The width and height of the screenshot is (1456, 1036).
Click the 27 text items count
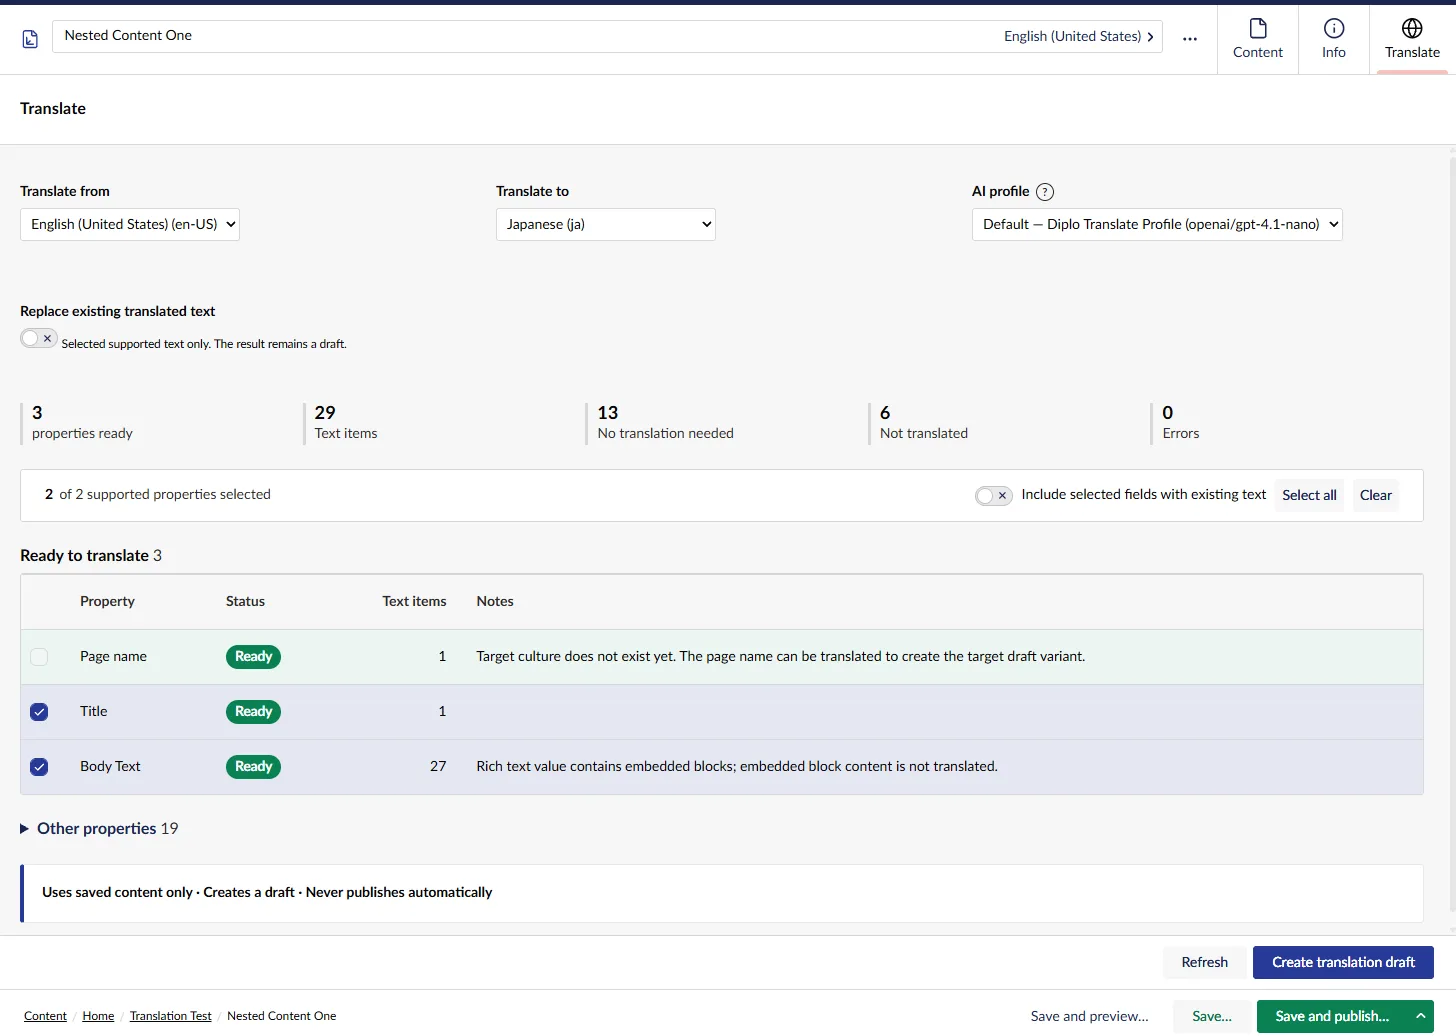(438, 767)
